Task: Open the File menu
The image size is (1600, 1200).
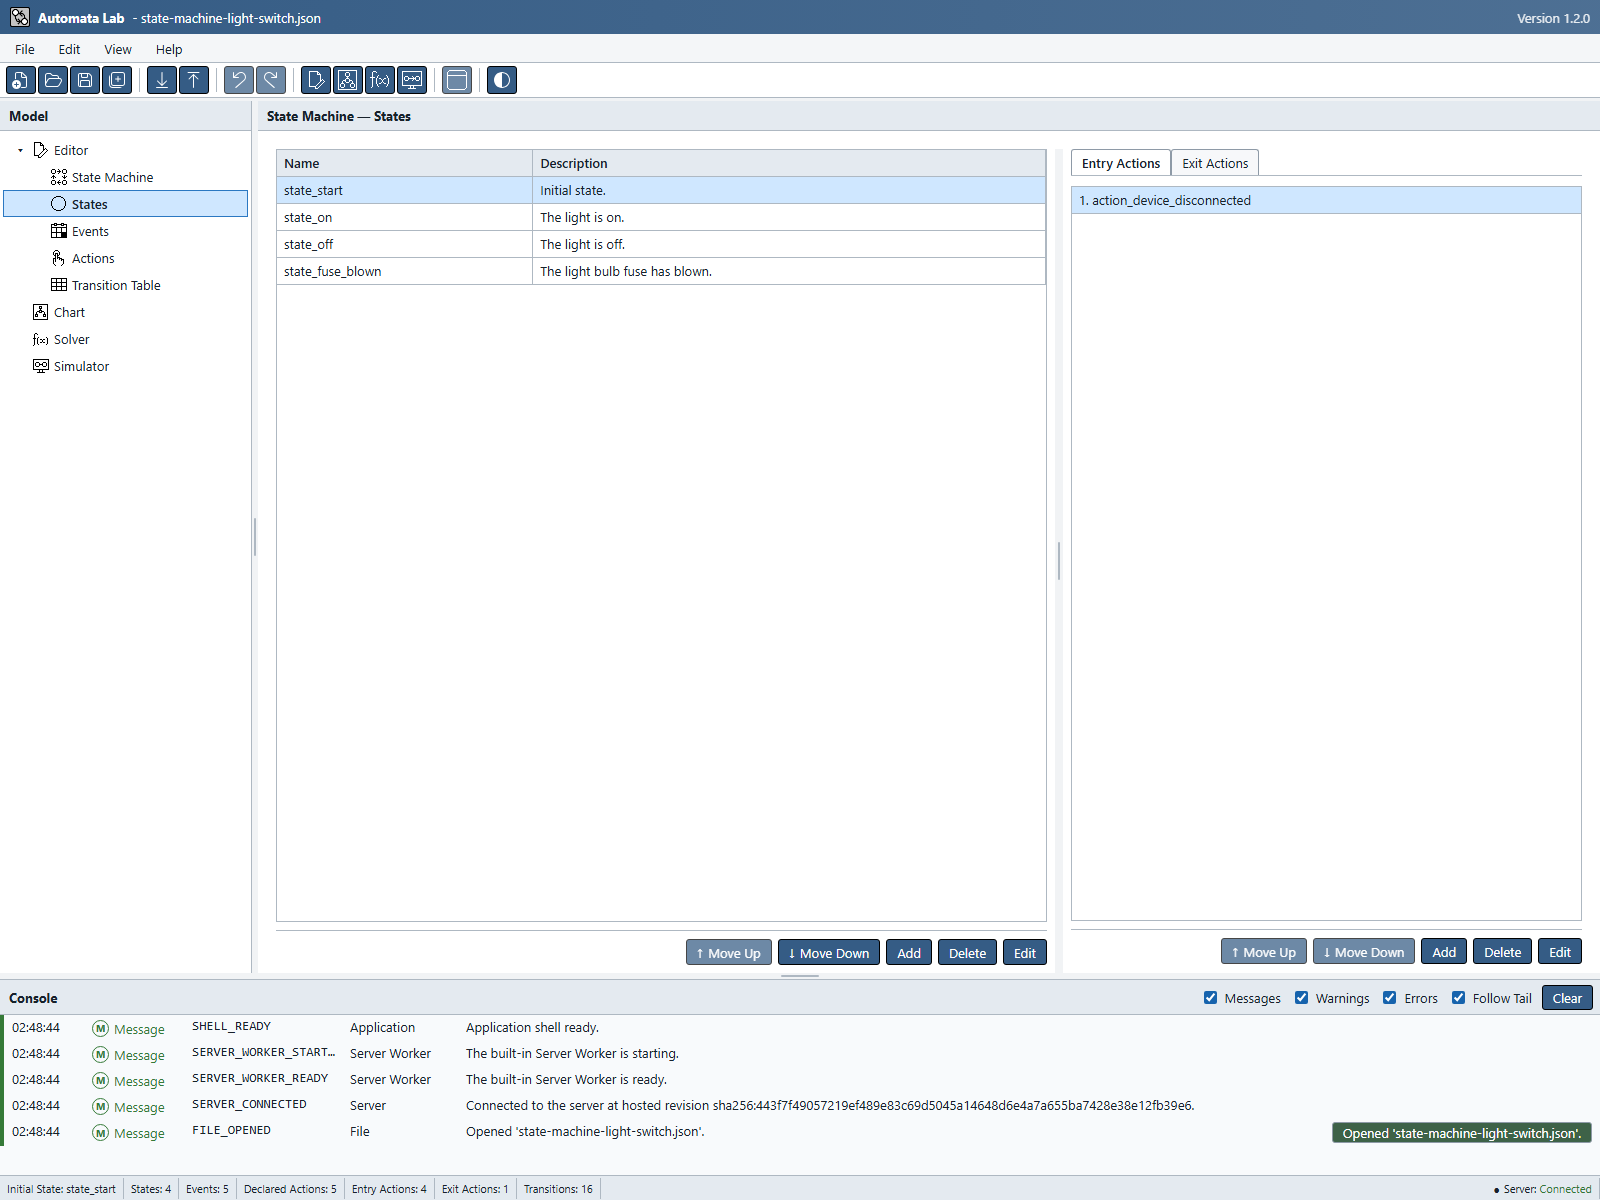Action: (x=25, y=49)
